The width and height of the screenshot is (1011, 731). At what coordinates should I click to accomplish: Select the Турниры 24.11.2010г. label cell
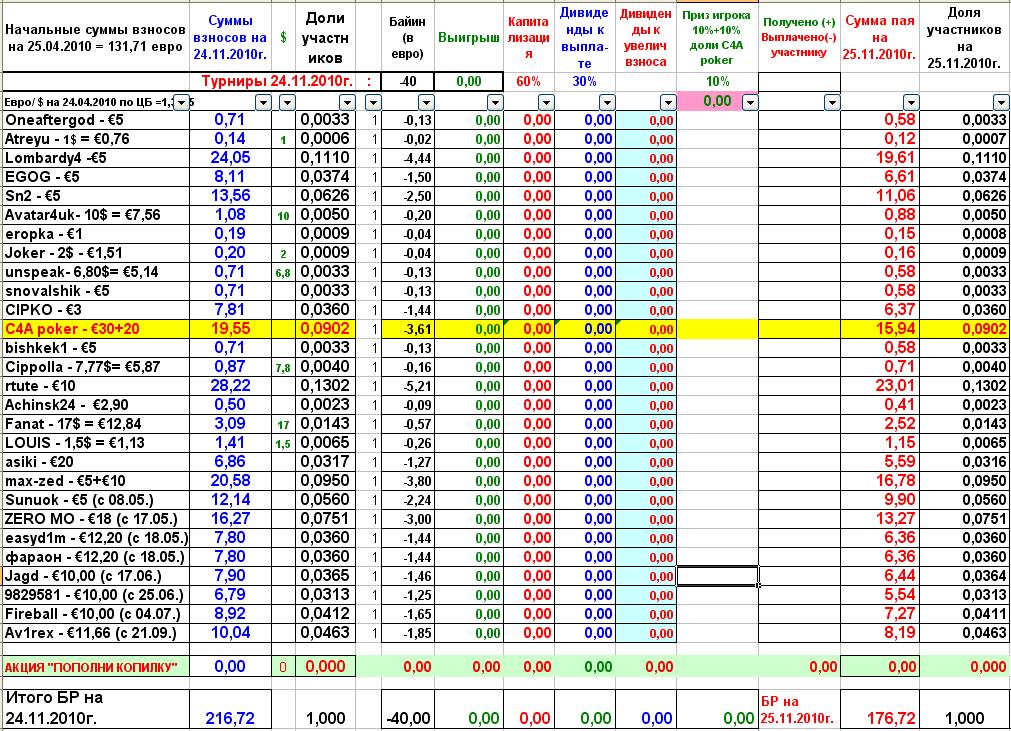pyautogui.click(x=277, y=81)
